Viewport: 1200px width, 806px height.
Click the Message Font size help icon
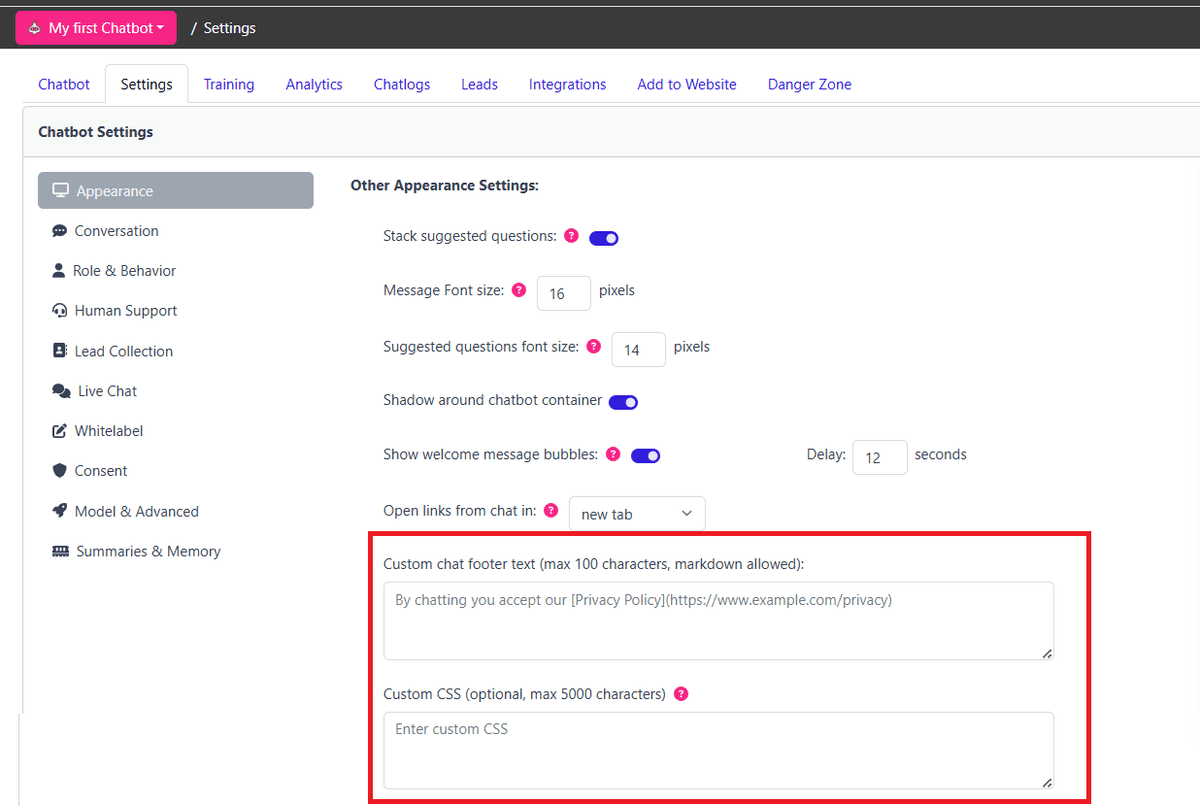[519, 289]
